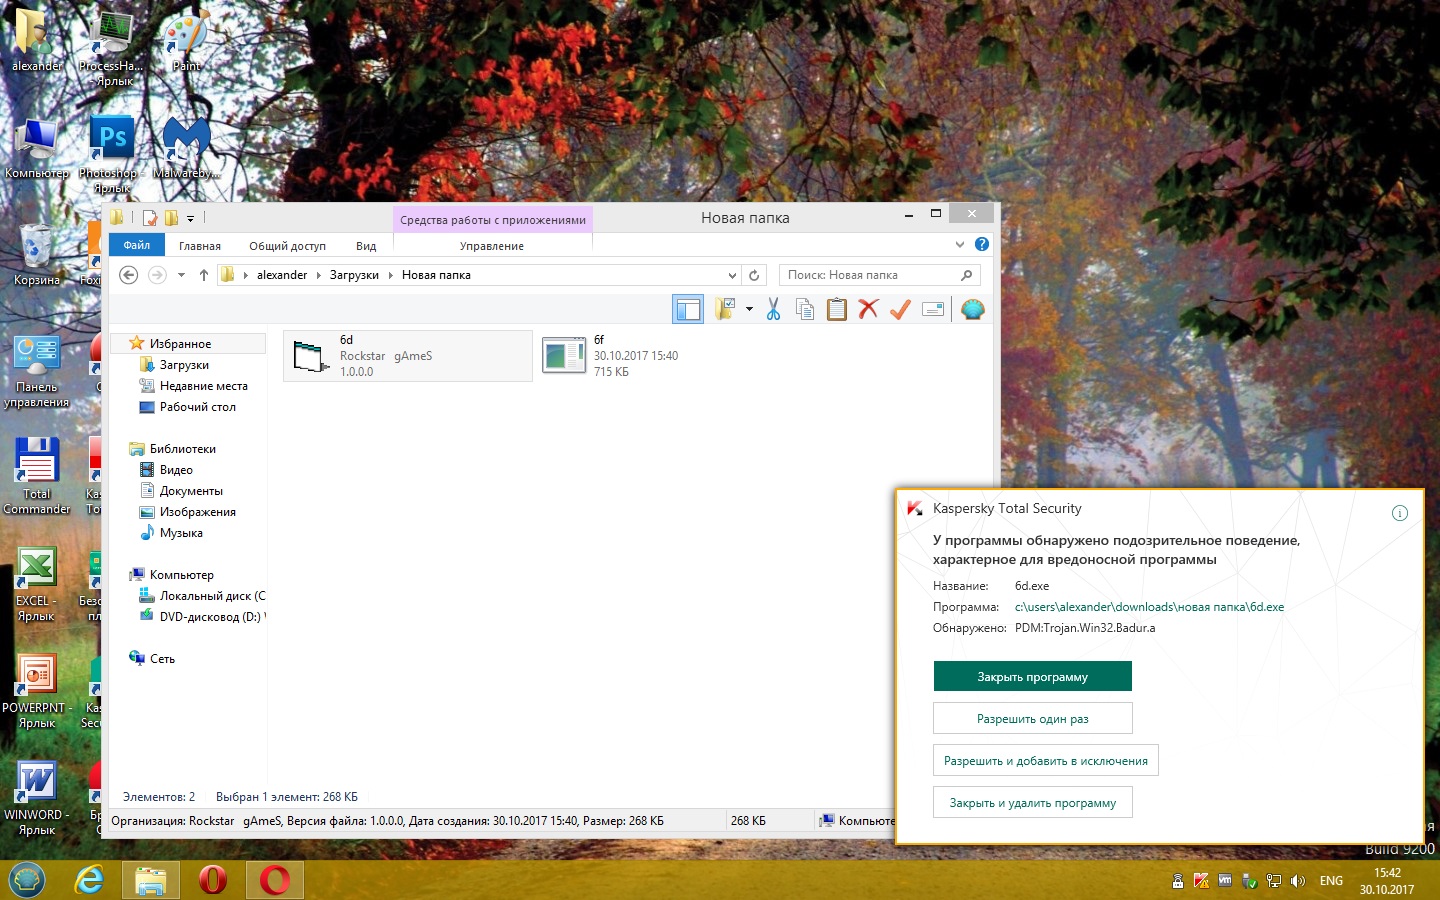Click Закрыть программу in Kaspersky alert
1440x900 pixels.
(1032, 677)
